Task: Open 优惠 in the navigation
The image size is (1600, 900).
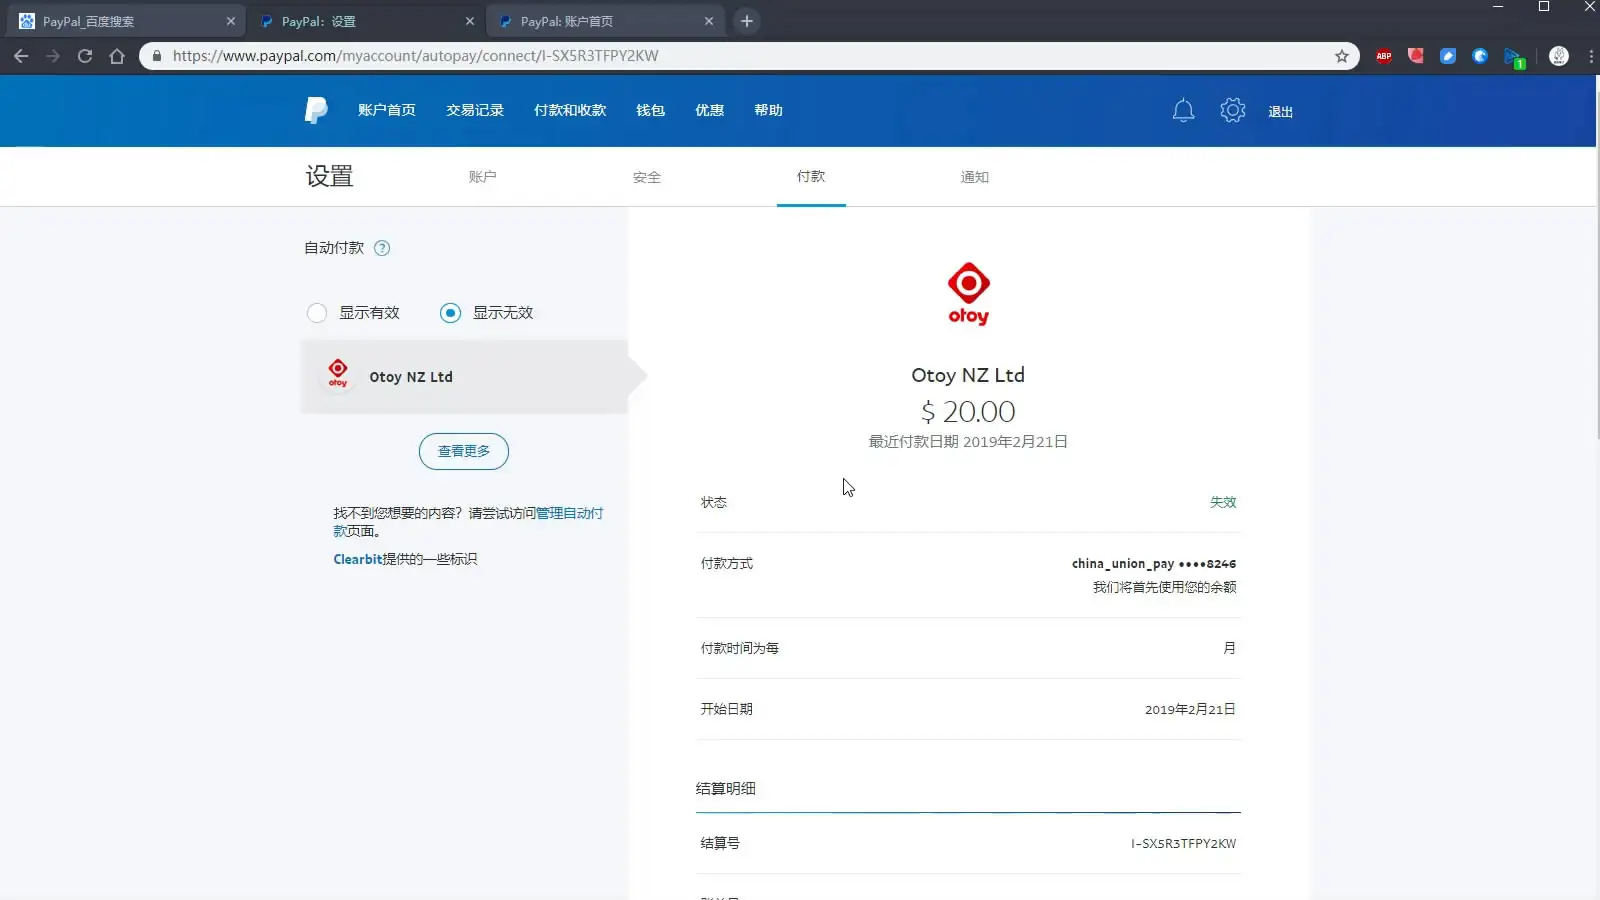Action: point(710,110)
